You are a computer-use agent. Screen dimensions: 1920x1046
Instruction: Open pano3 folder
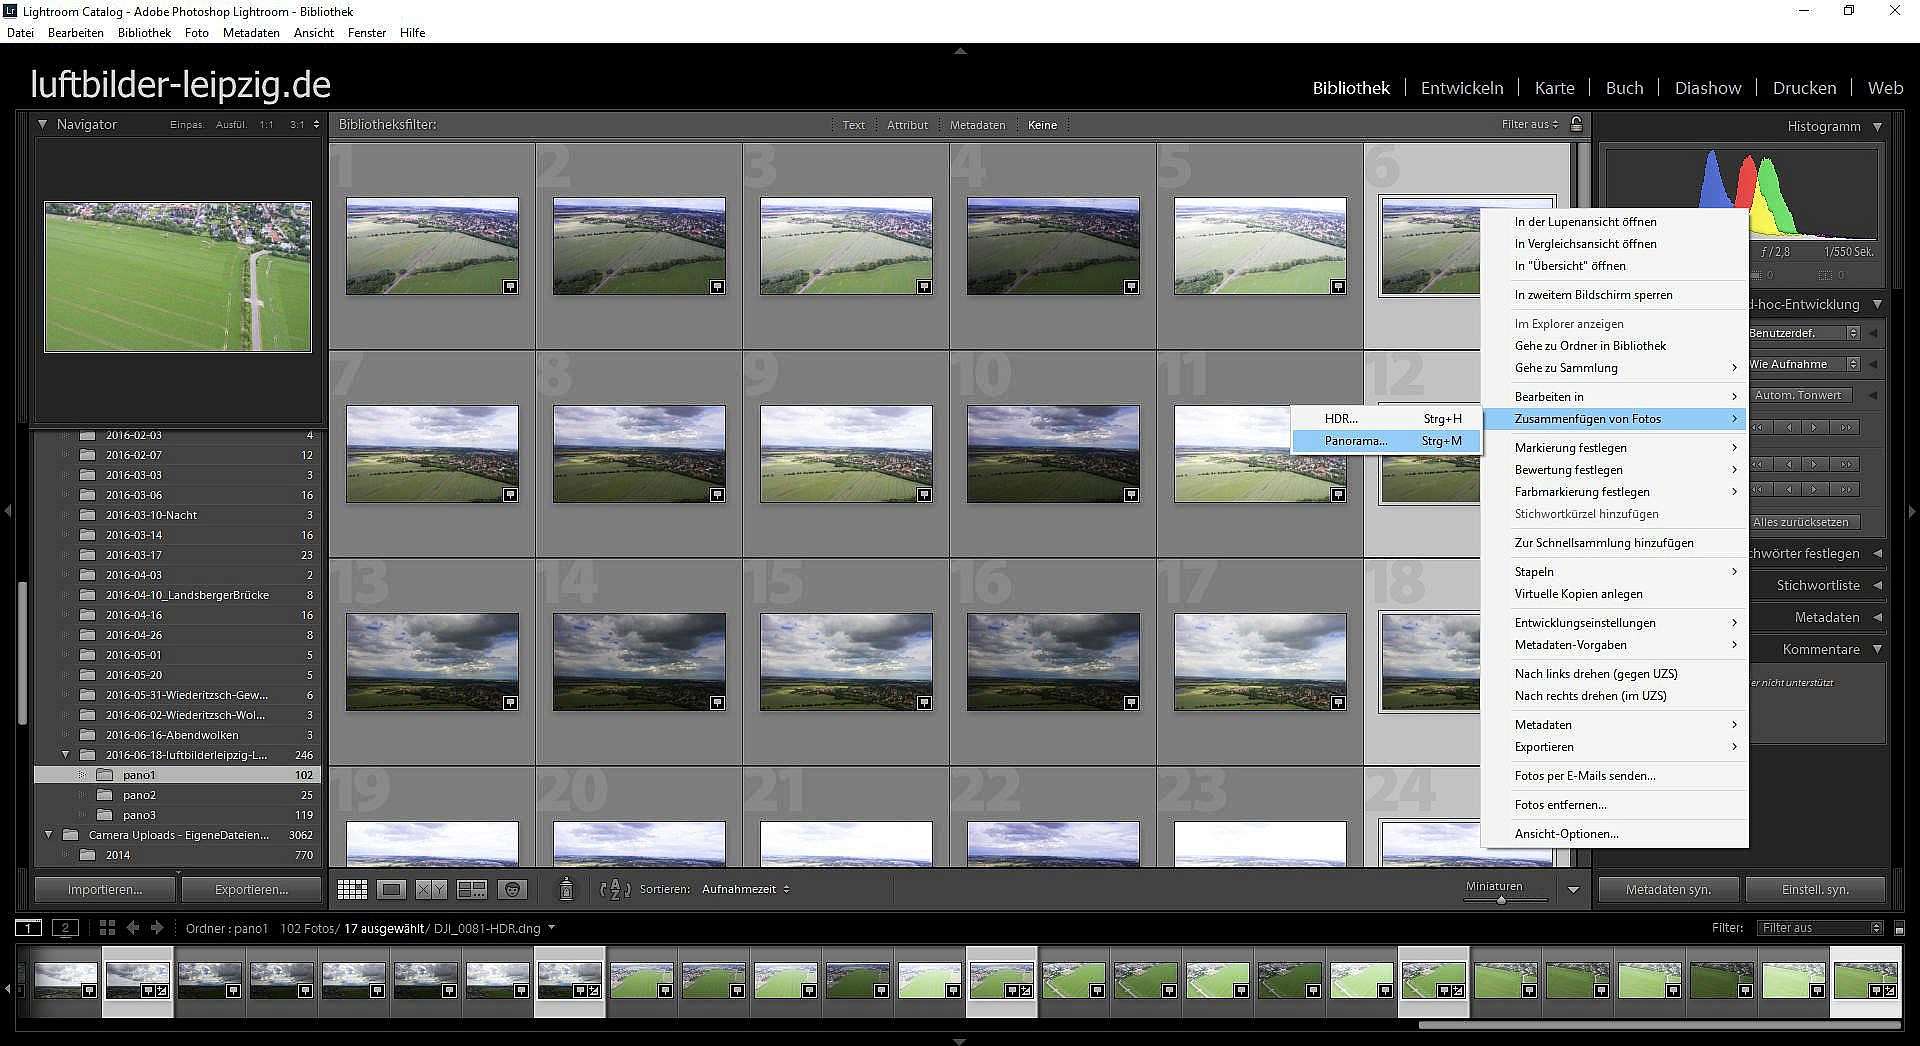139,815
